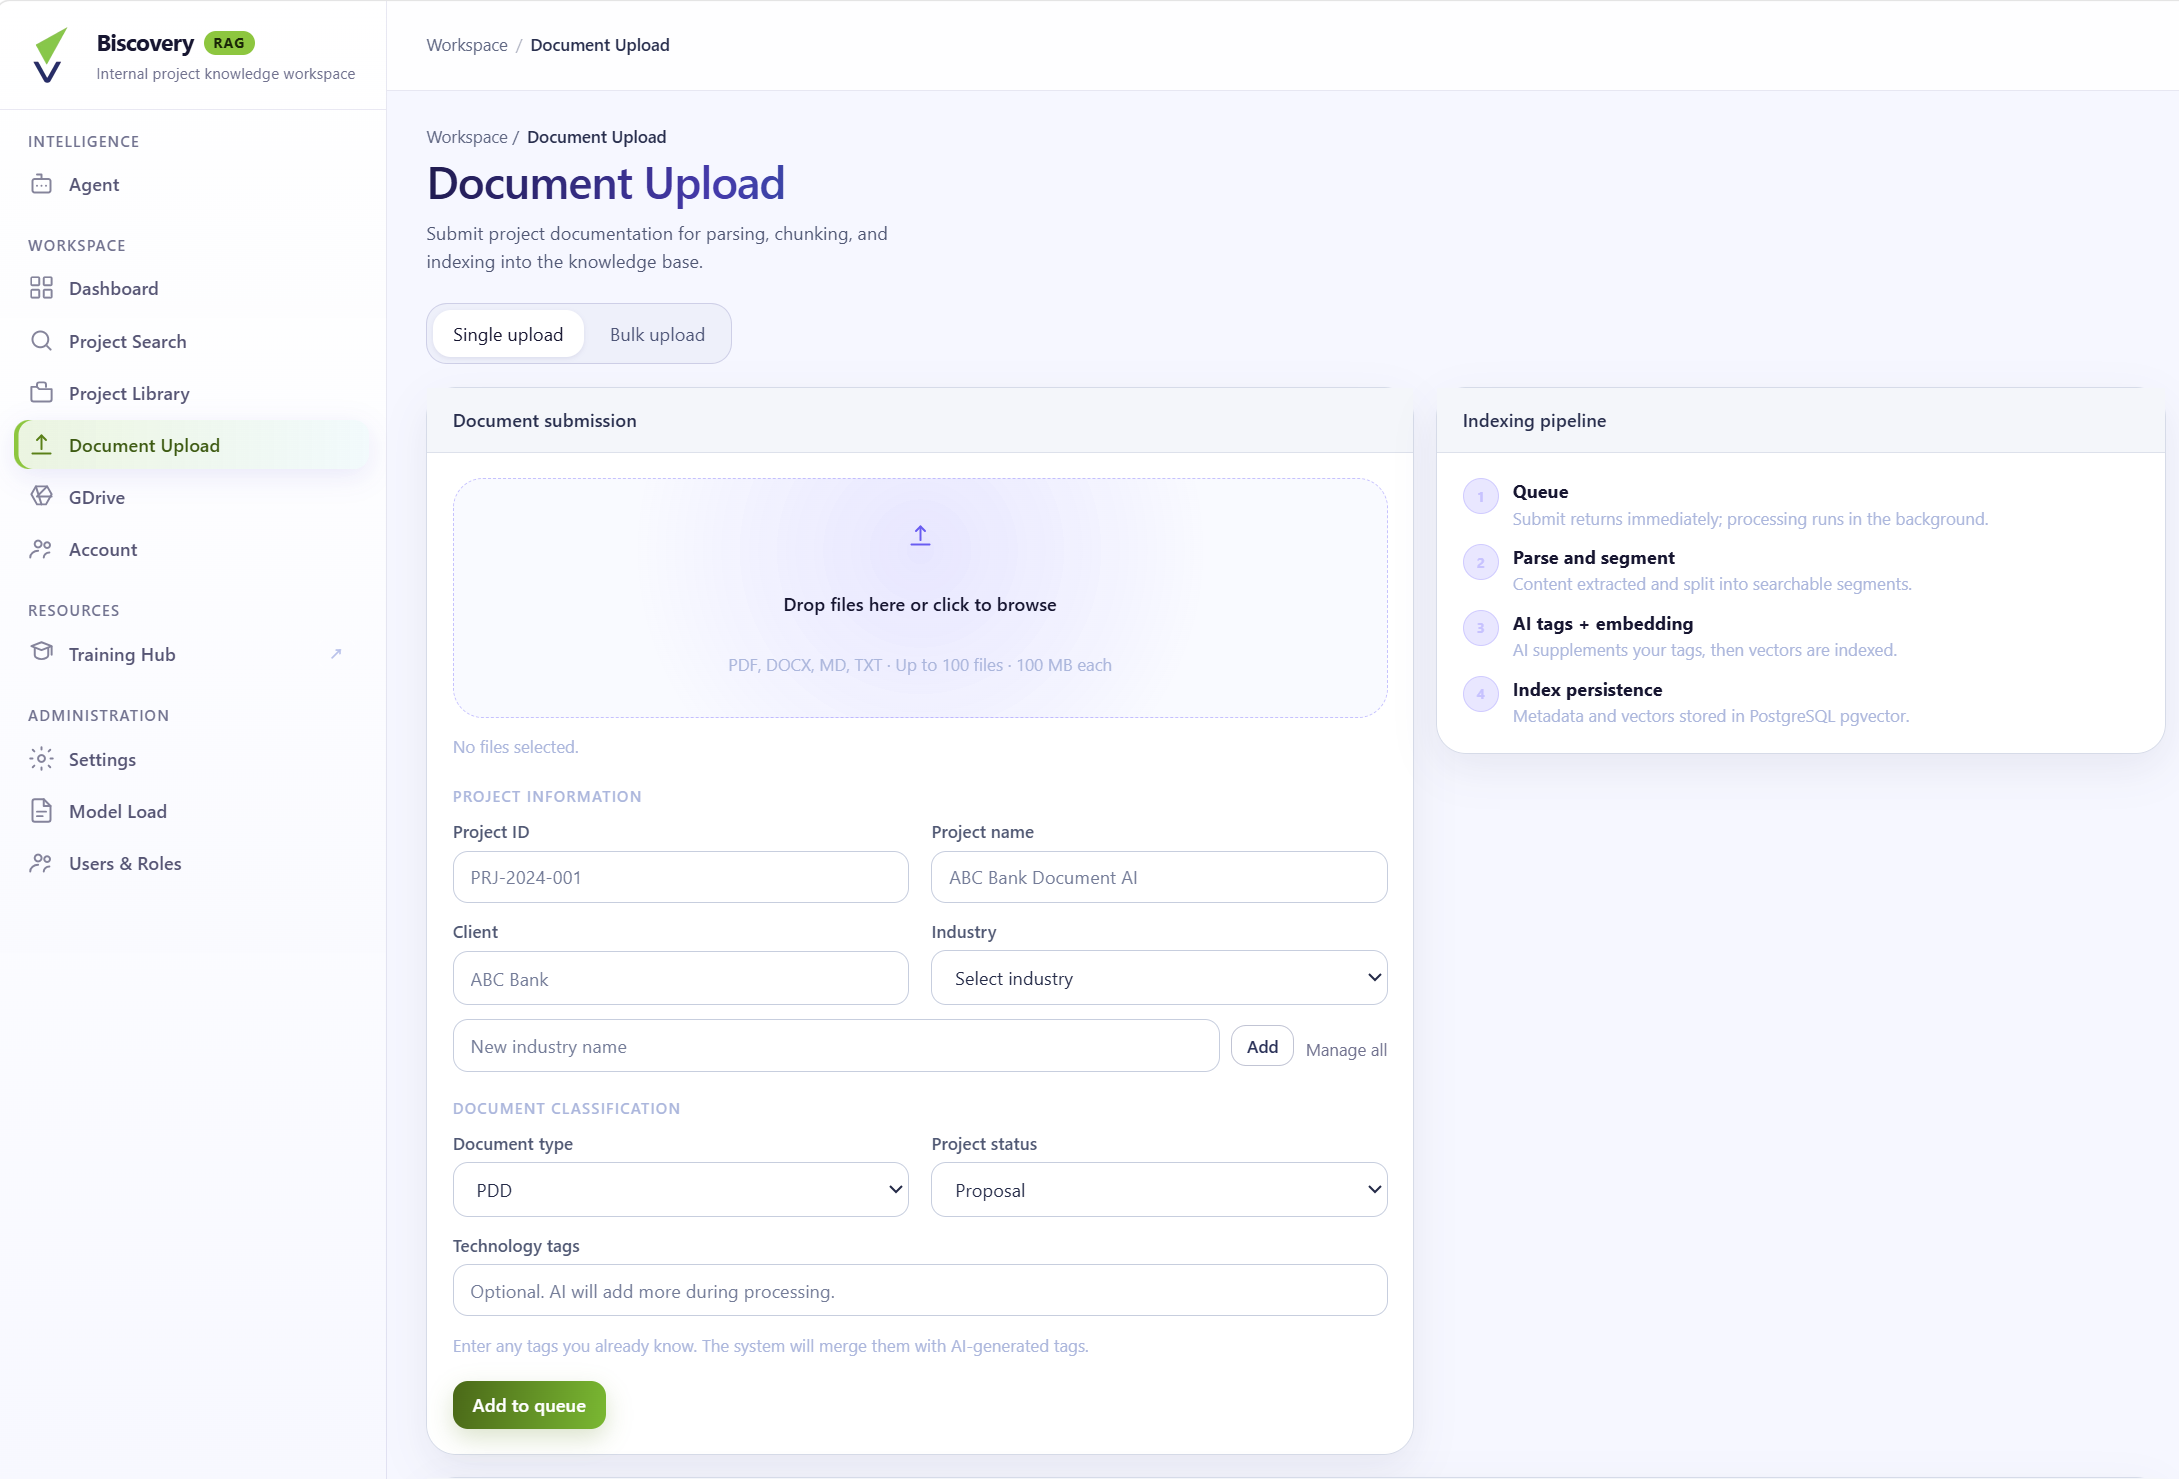This screenshot has height=1479, width=2179.
Task: Open the Project status Proposal dropdown
Action: pyautogui.click(x=1159, y=1190)
